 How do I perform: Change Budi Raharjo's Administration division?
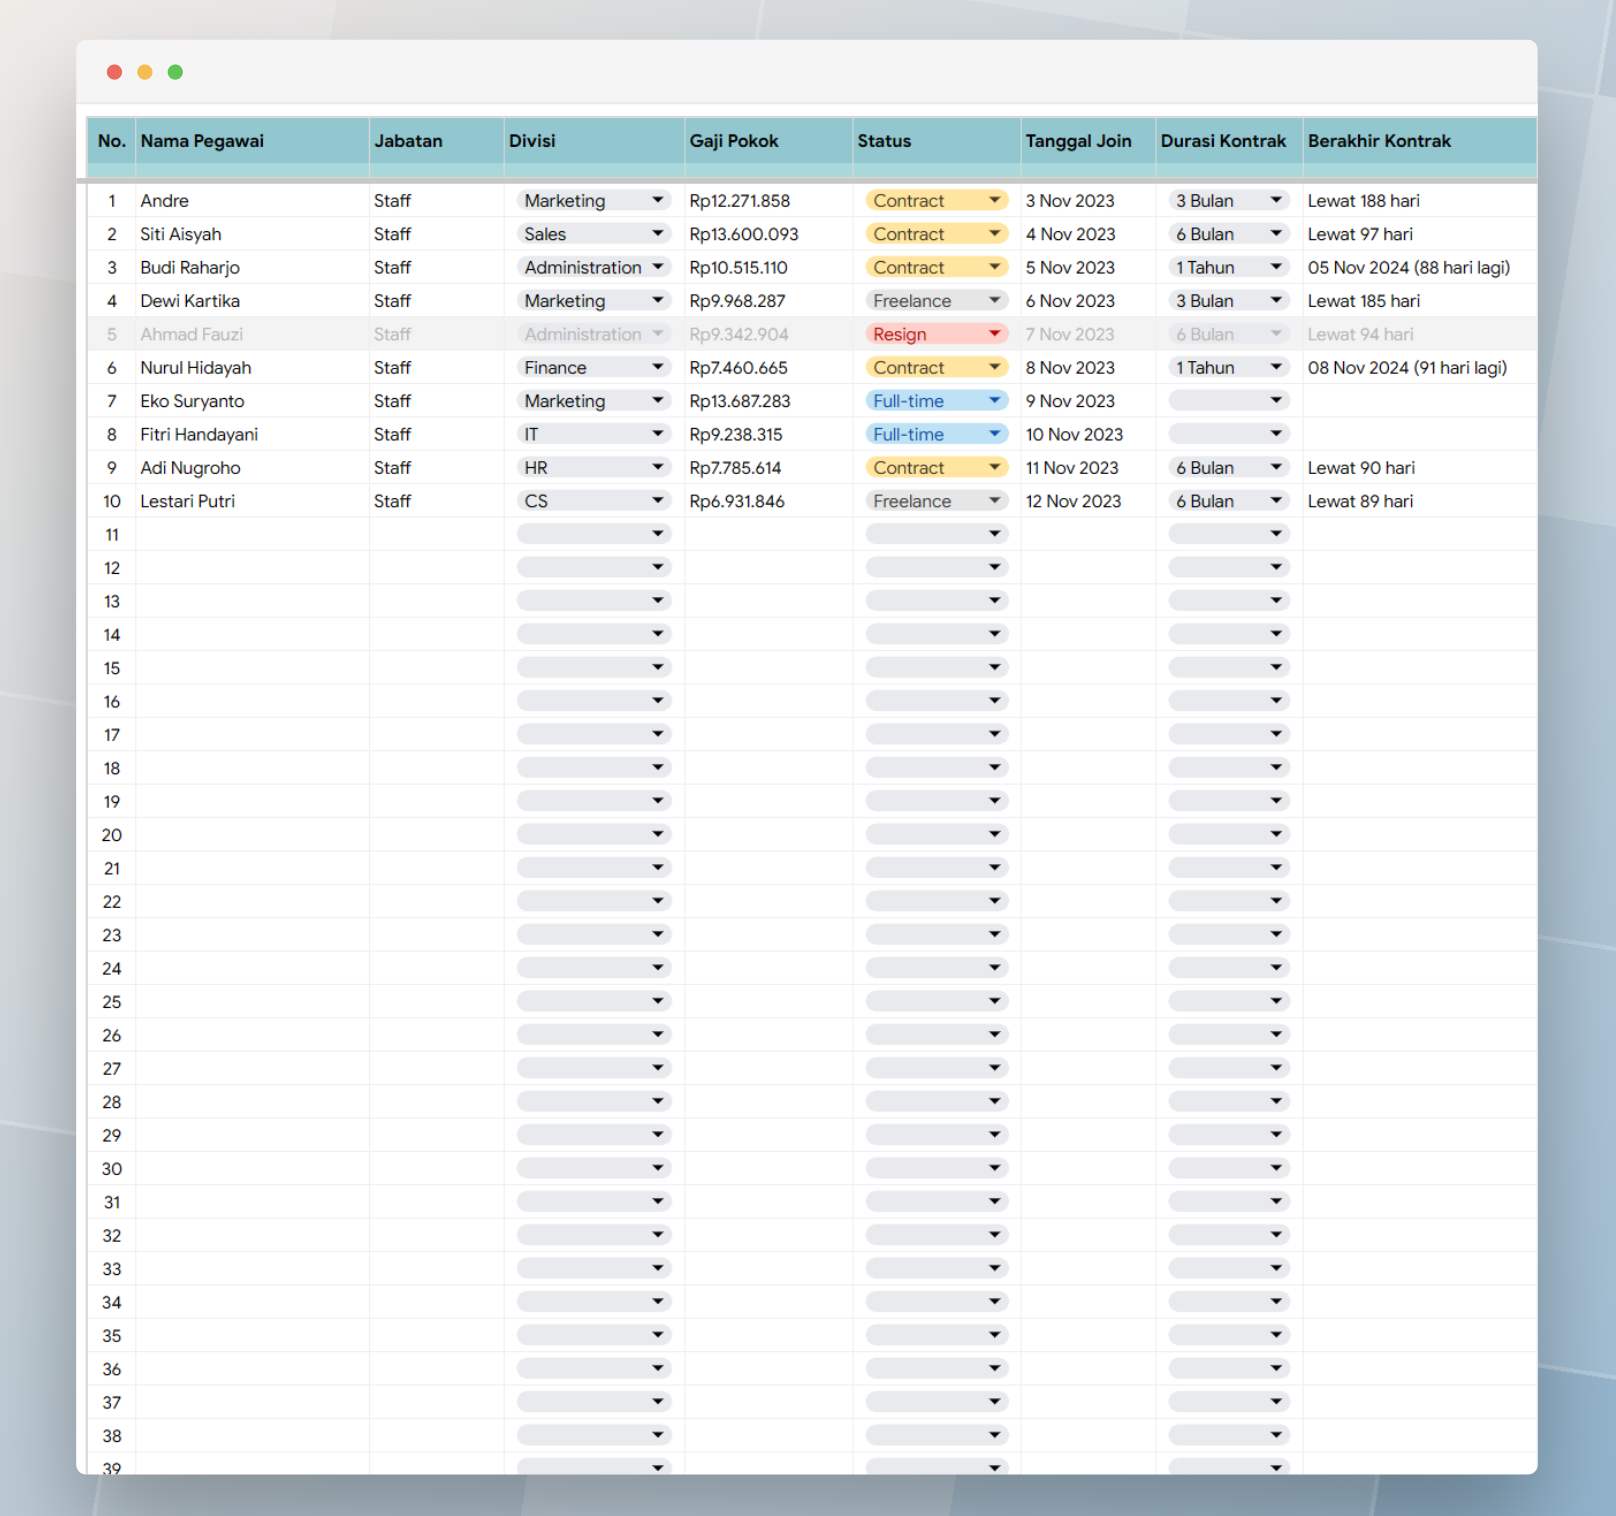click(x=593, y=268)
